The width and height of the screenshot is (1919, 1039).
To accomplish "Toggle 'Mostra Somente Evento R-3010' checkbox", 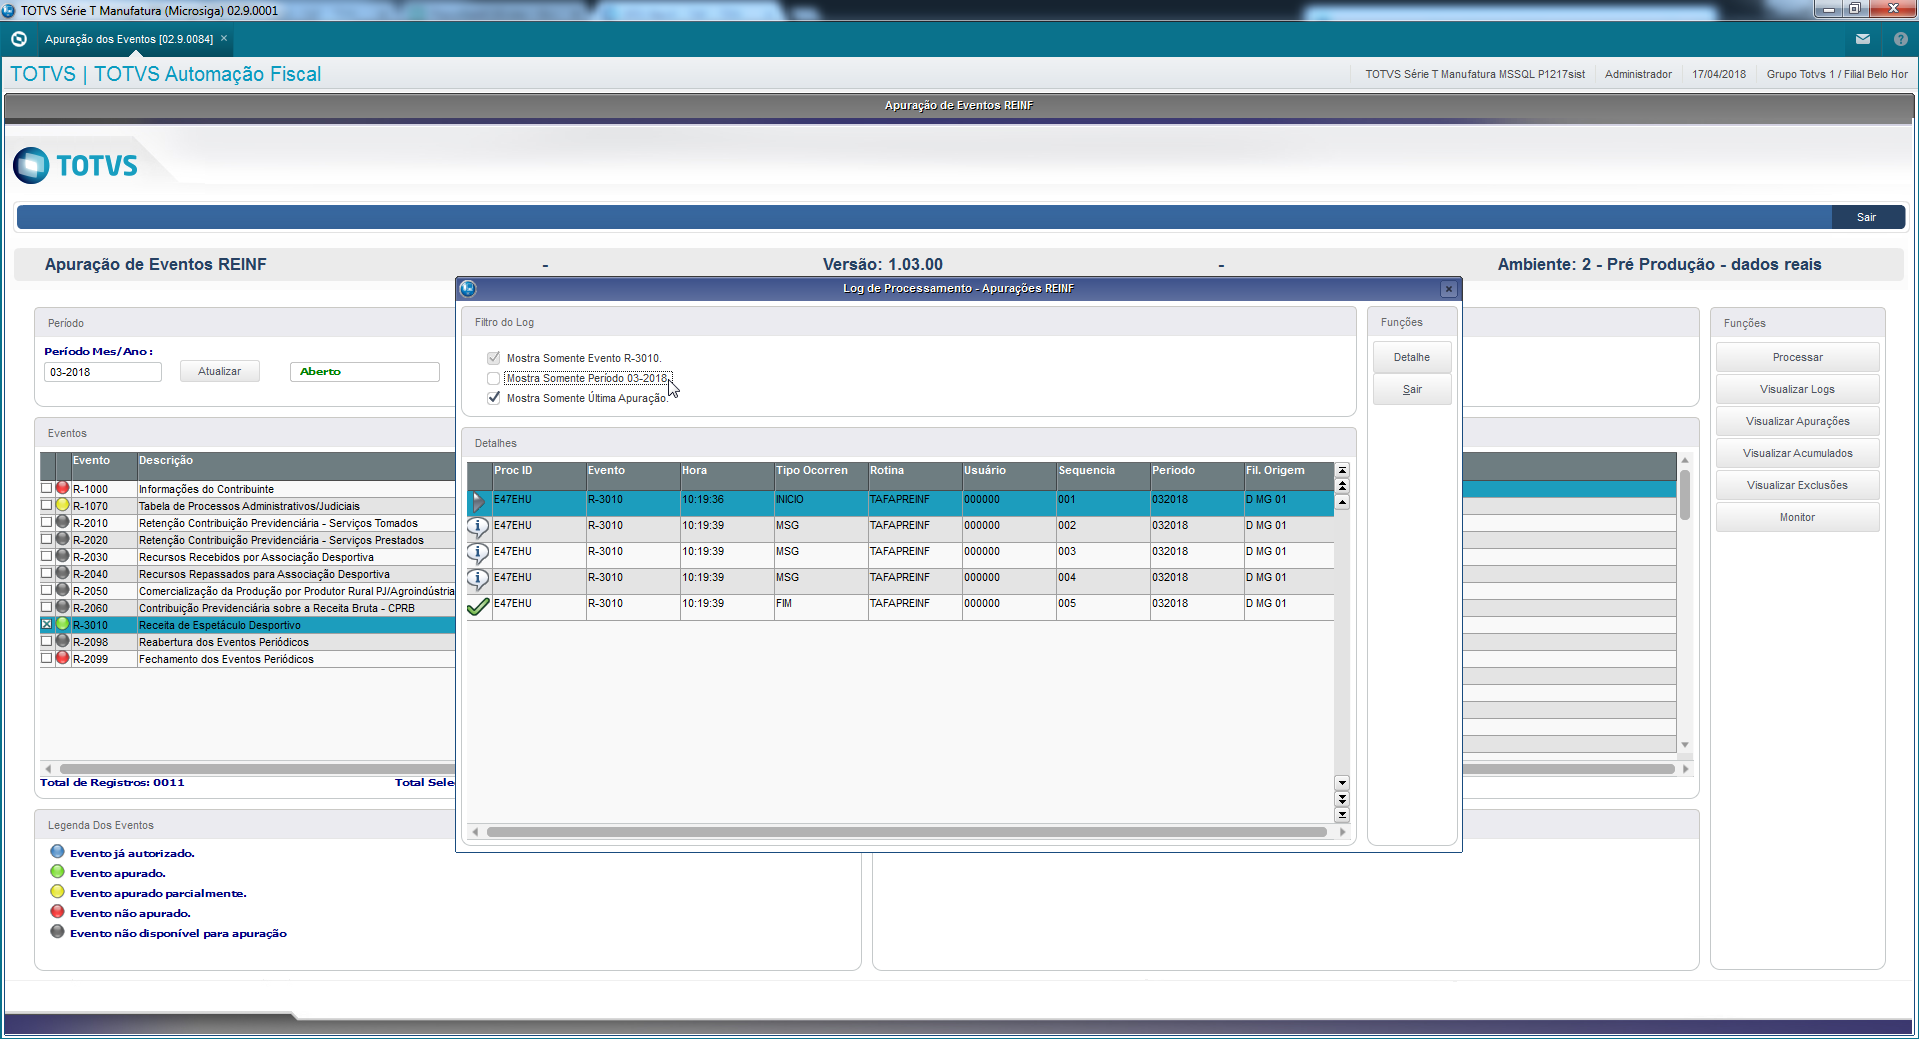I will coord(493,358).
